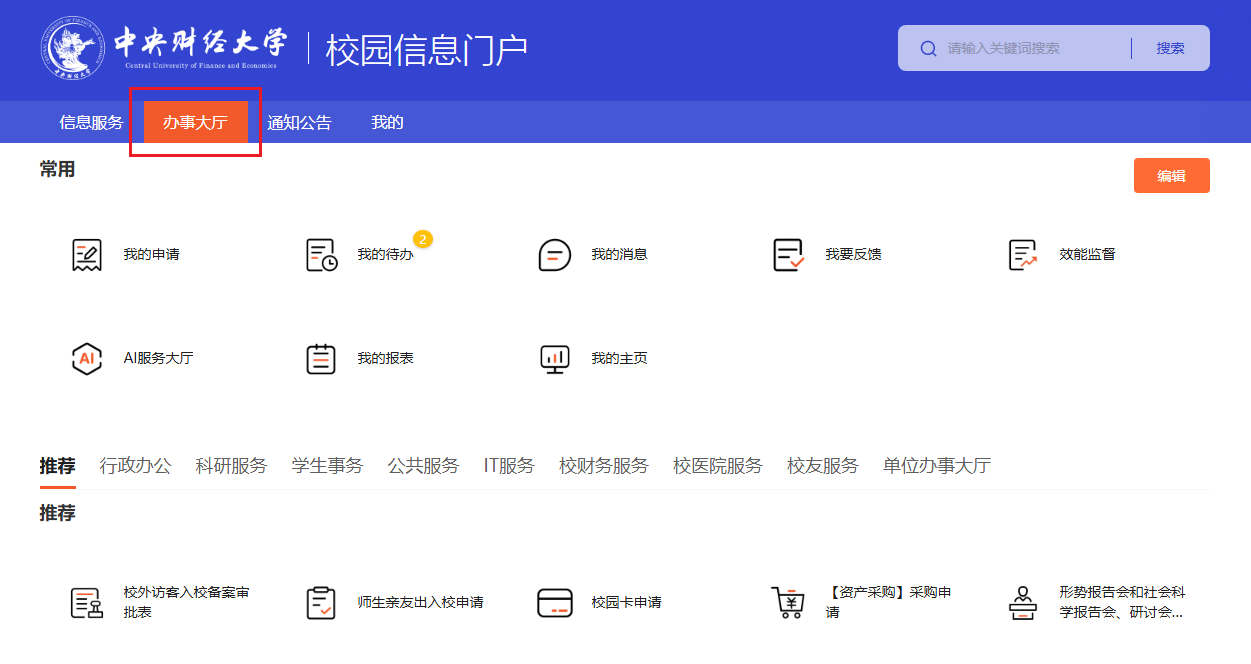The image size is (1251, 664).
Task: Open the 校园卡申请 card icon
Action: [555, 603]
